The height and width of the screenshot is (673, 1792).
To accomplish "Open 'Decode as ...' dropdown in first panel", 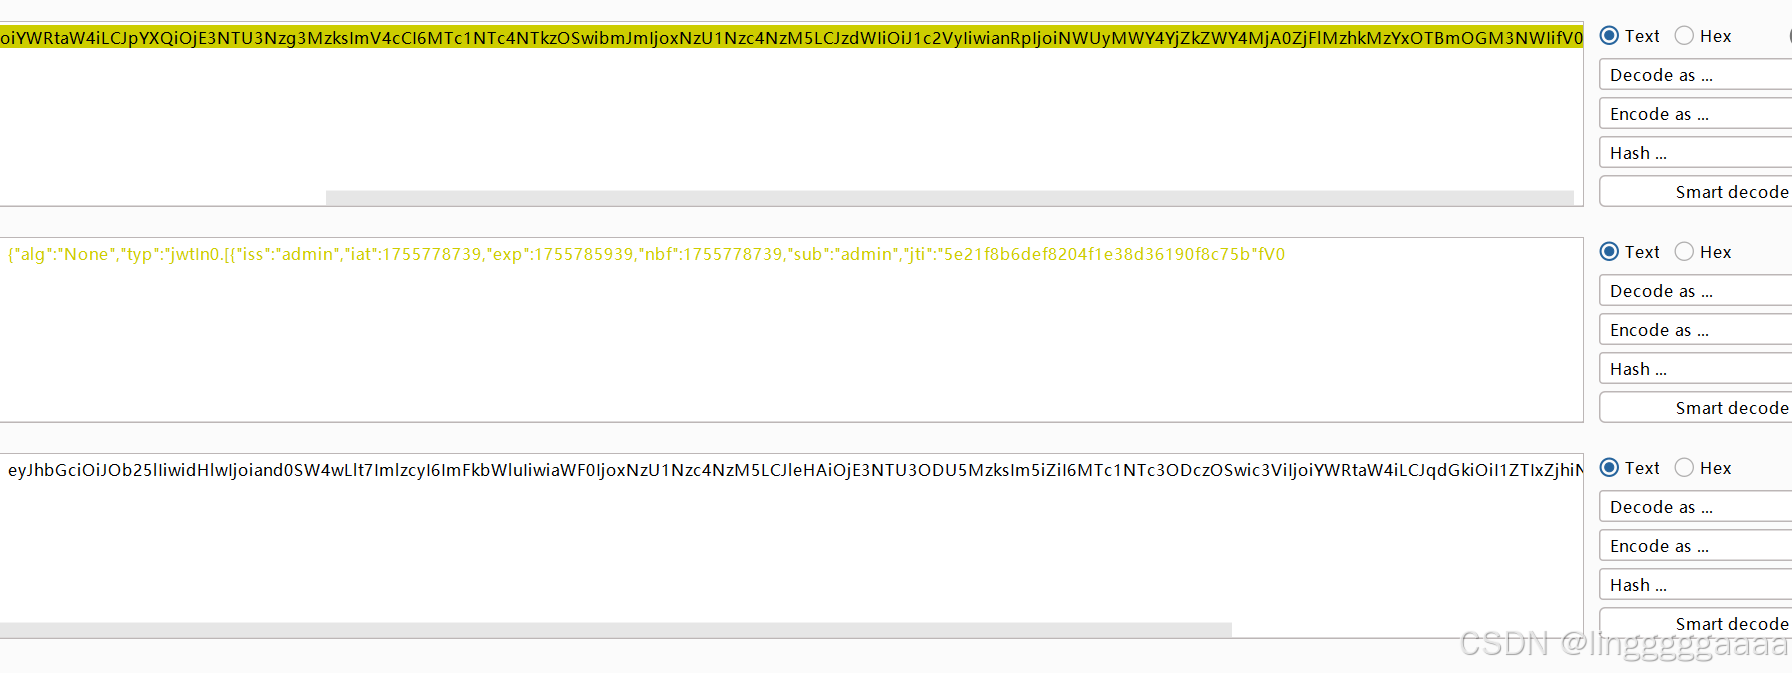I will click(x=1696, y=75).
